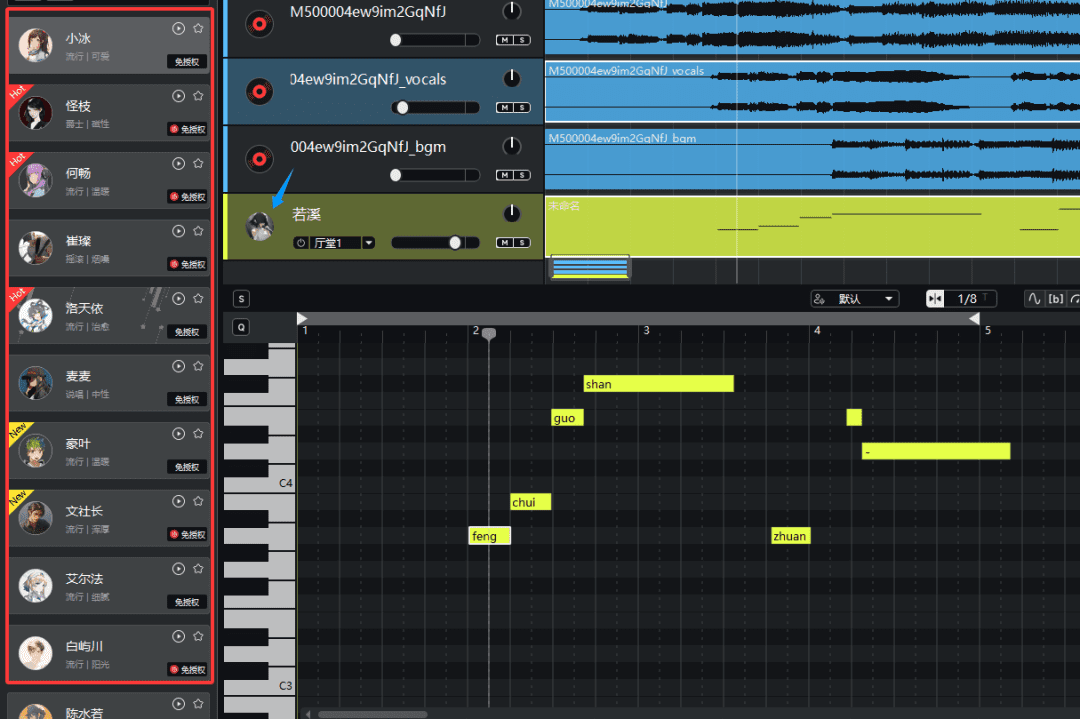1080x719 pixels.
Task: Play the 洛天依 voice preview
Action: click(x=178, y=298)
